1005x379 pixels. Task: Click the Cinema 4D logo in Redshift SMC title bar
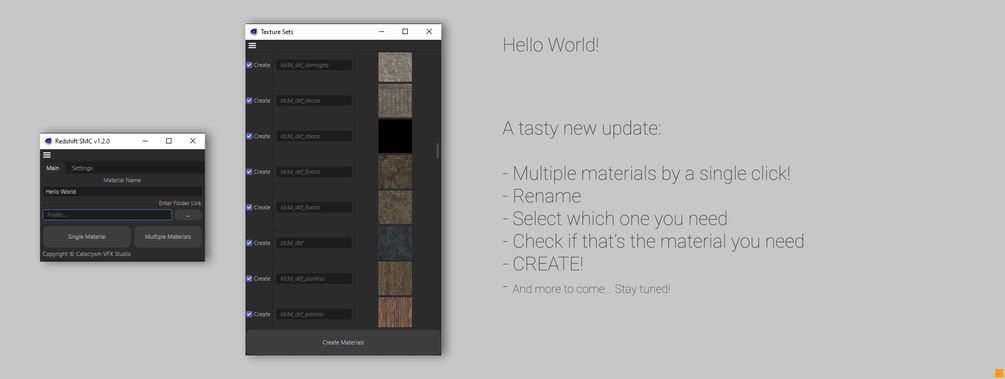(x=48, y=141)
